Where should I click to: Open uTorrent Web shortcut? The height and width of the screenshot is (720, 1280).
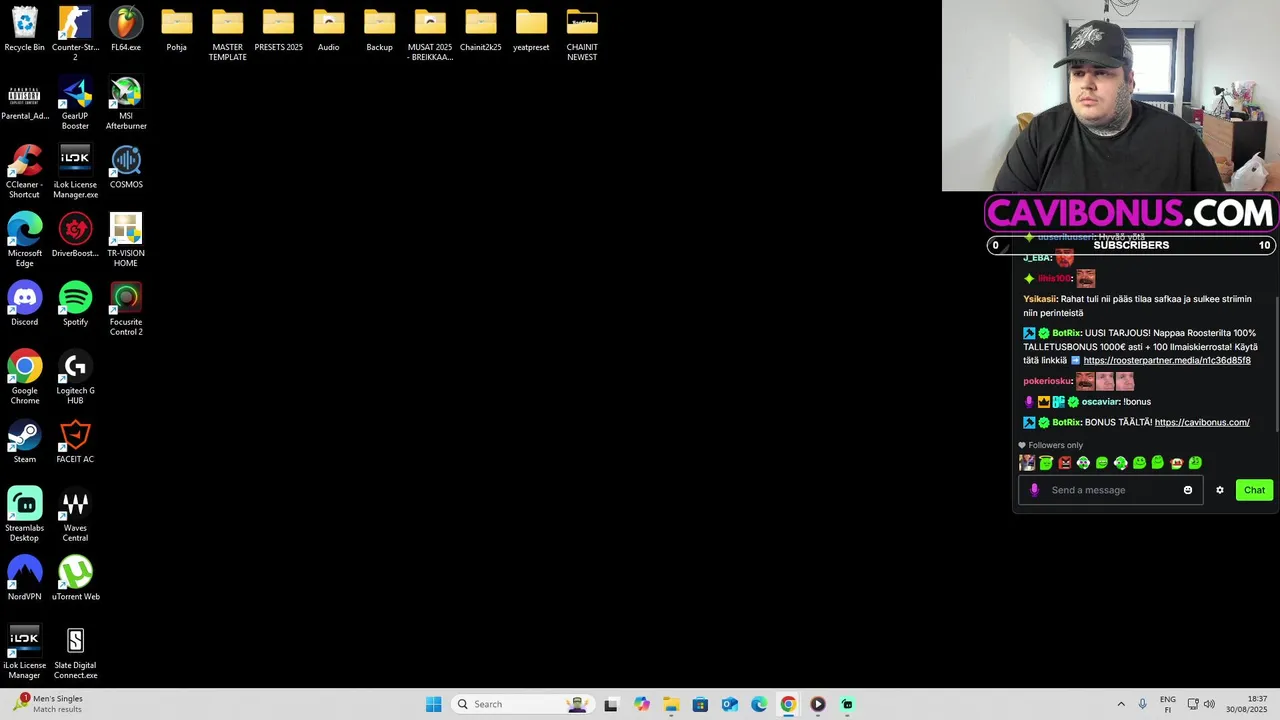(x=75, y=579)
